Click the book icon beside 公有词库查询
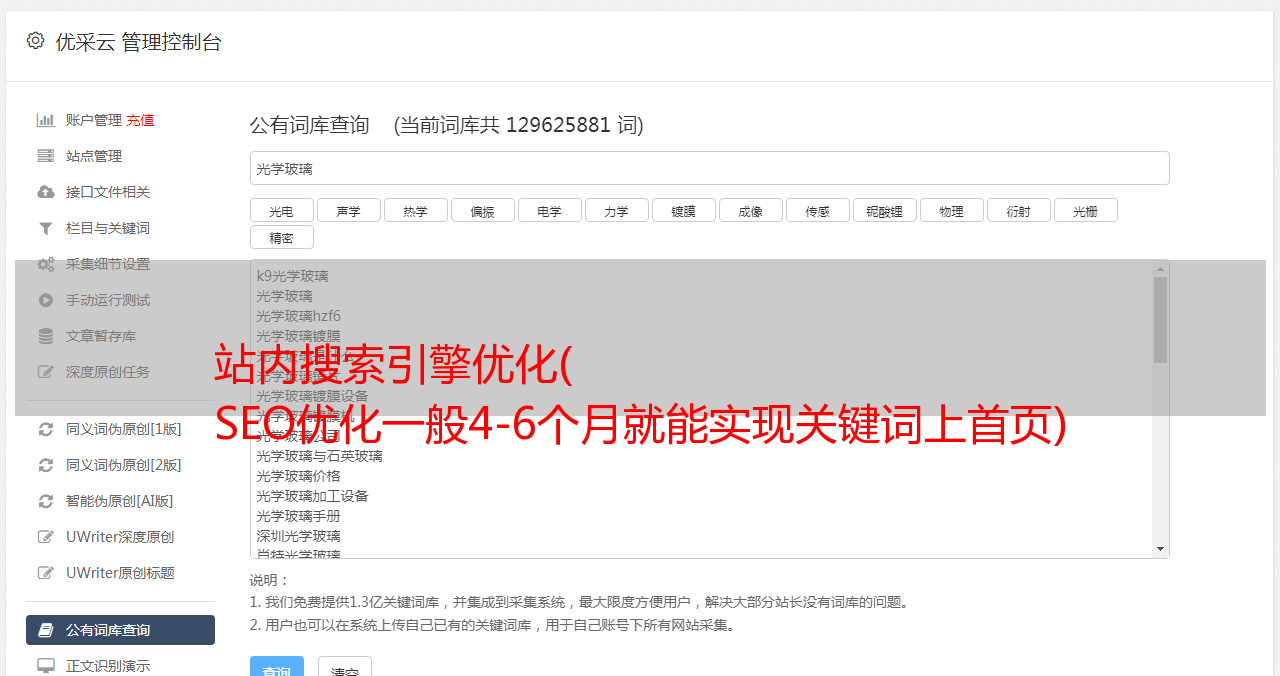Image resolution: width=1280 pixels, height=676 pixels. point(46,630)
